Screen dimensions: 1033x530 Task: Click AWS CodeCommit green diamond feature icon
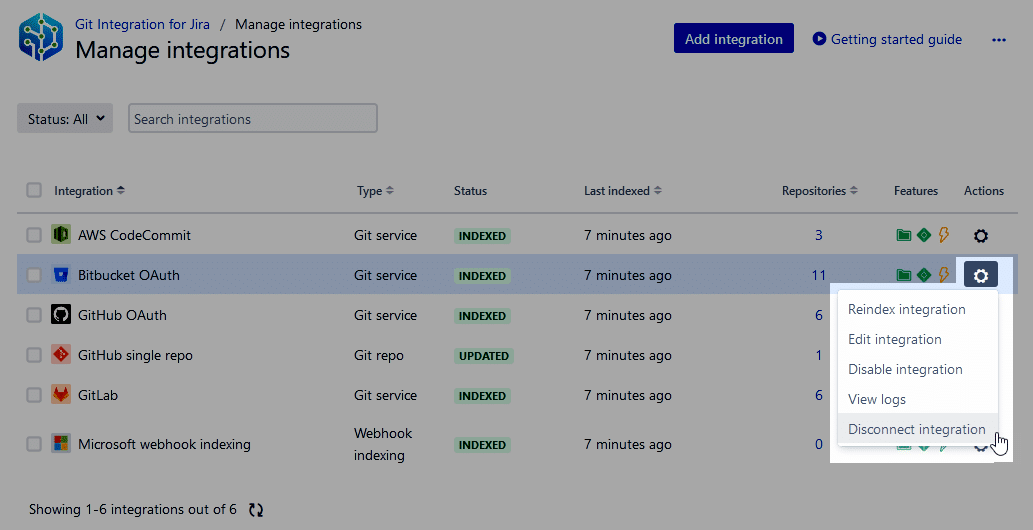pyautogui.click(x=924, y=235)
